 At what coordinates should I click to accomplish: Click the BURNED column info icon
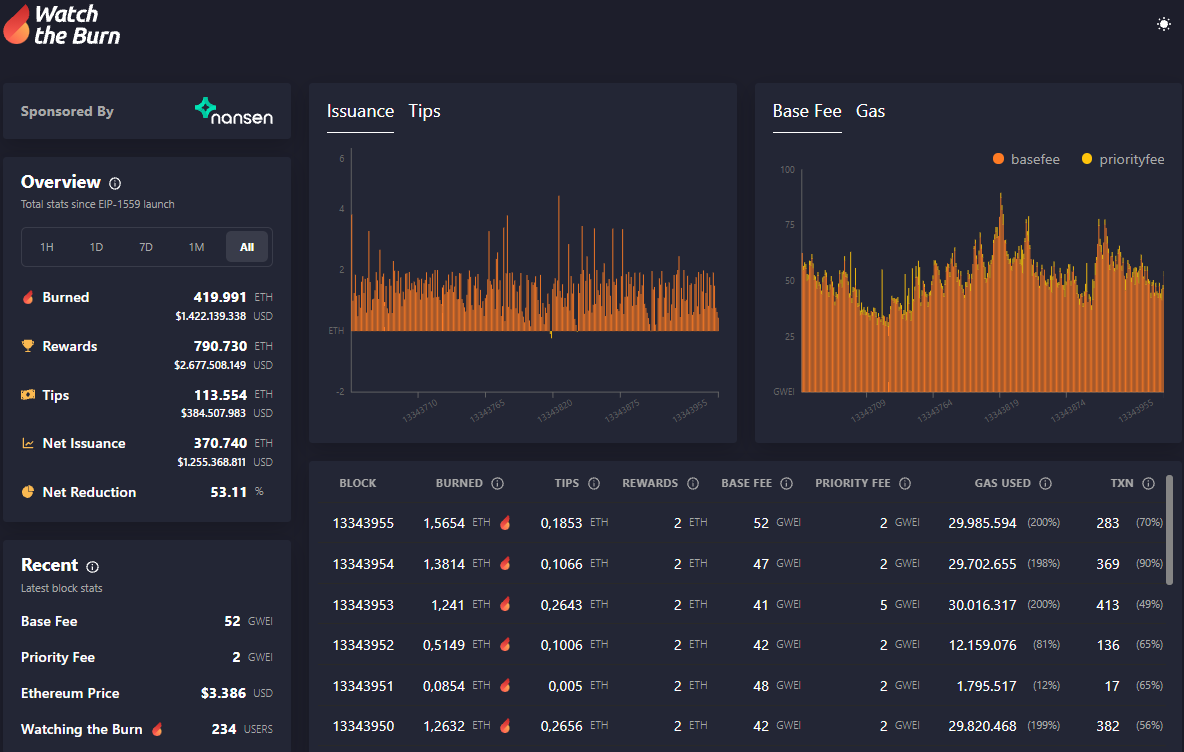pyautogui.click(x=498, y=483)
